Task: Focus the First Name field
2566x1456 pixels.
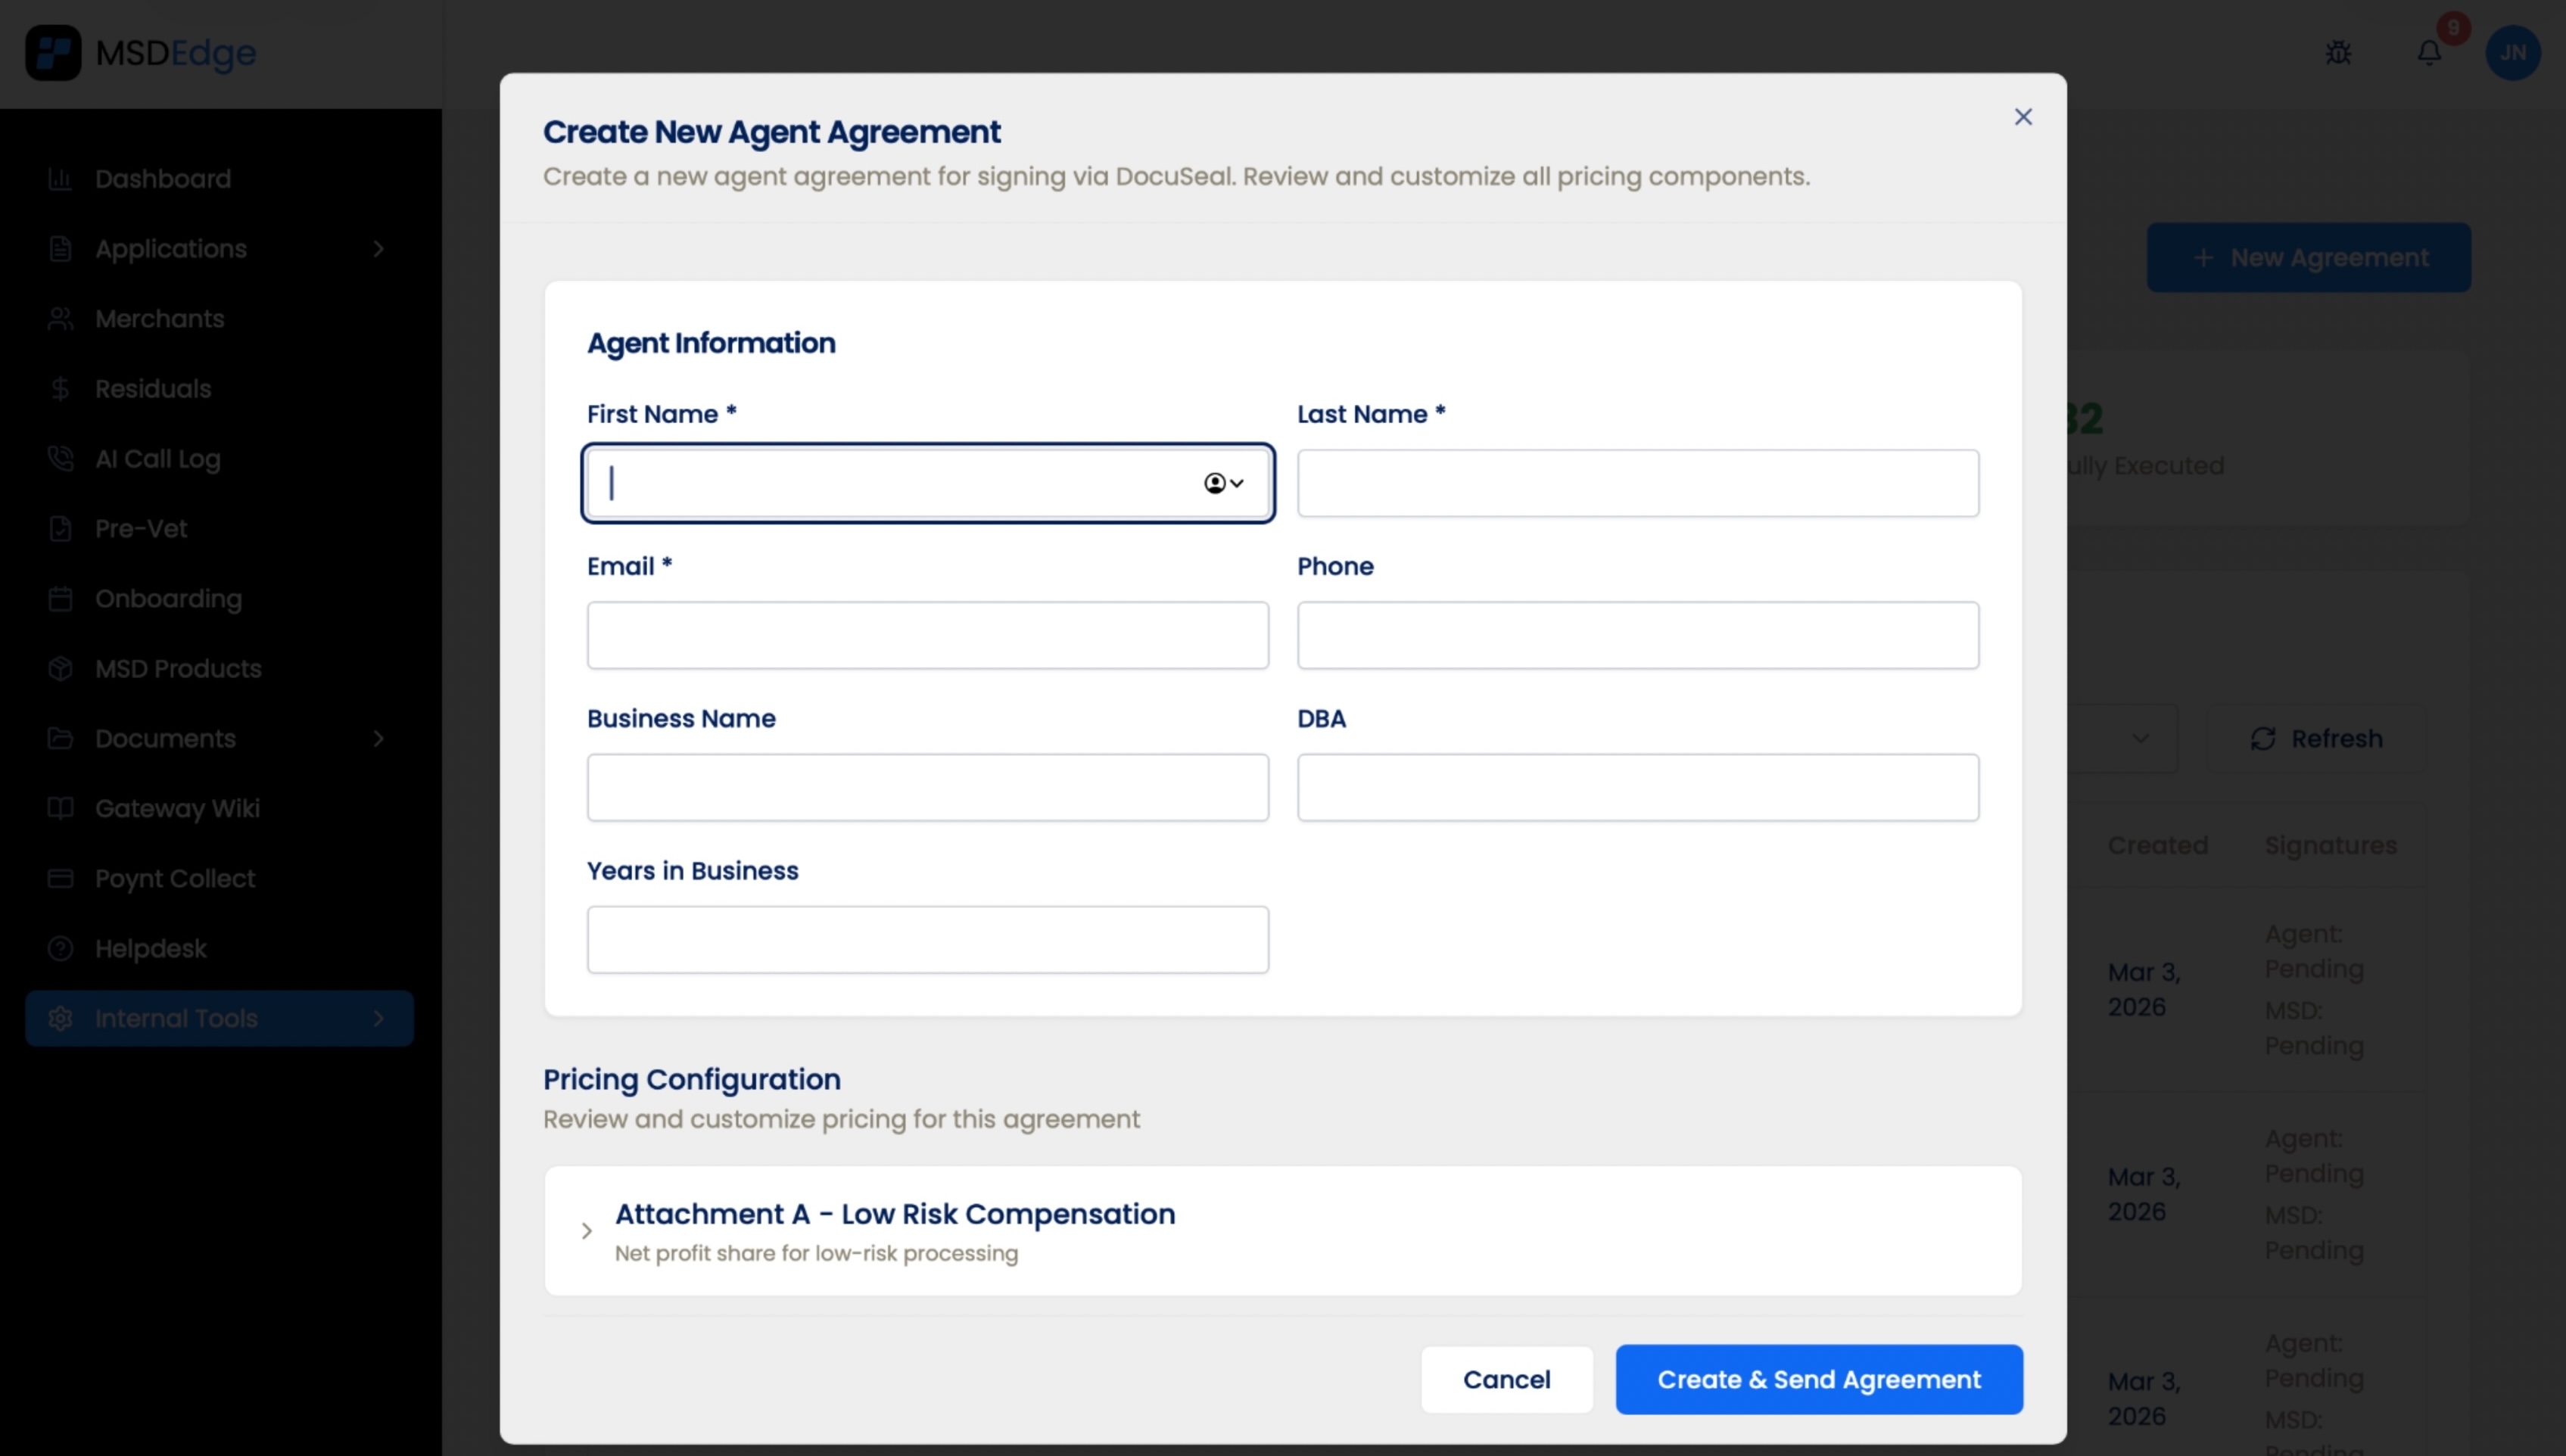Action: [928, 484]
